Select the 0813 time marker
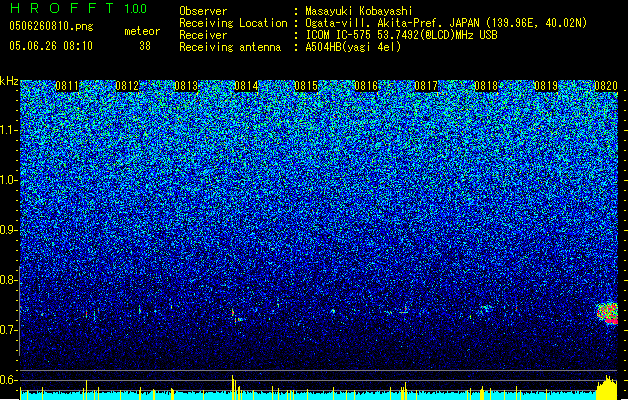This screenshot has width=629, height=400. pos(187,86)
